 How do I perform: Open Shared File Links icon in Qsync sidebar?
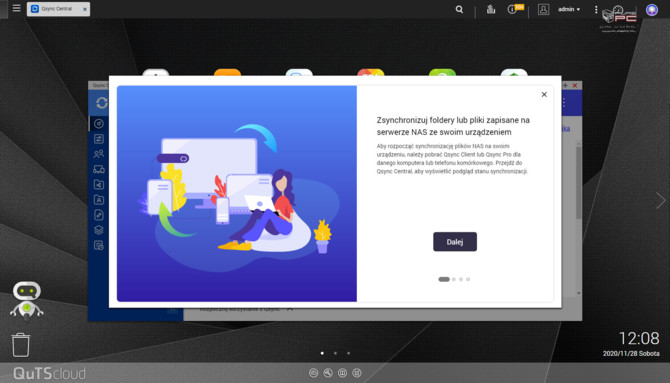(99, 215)
